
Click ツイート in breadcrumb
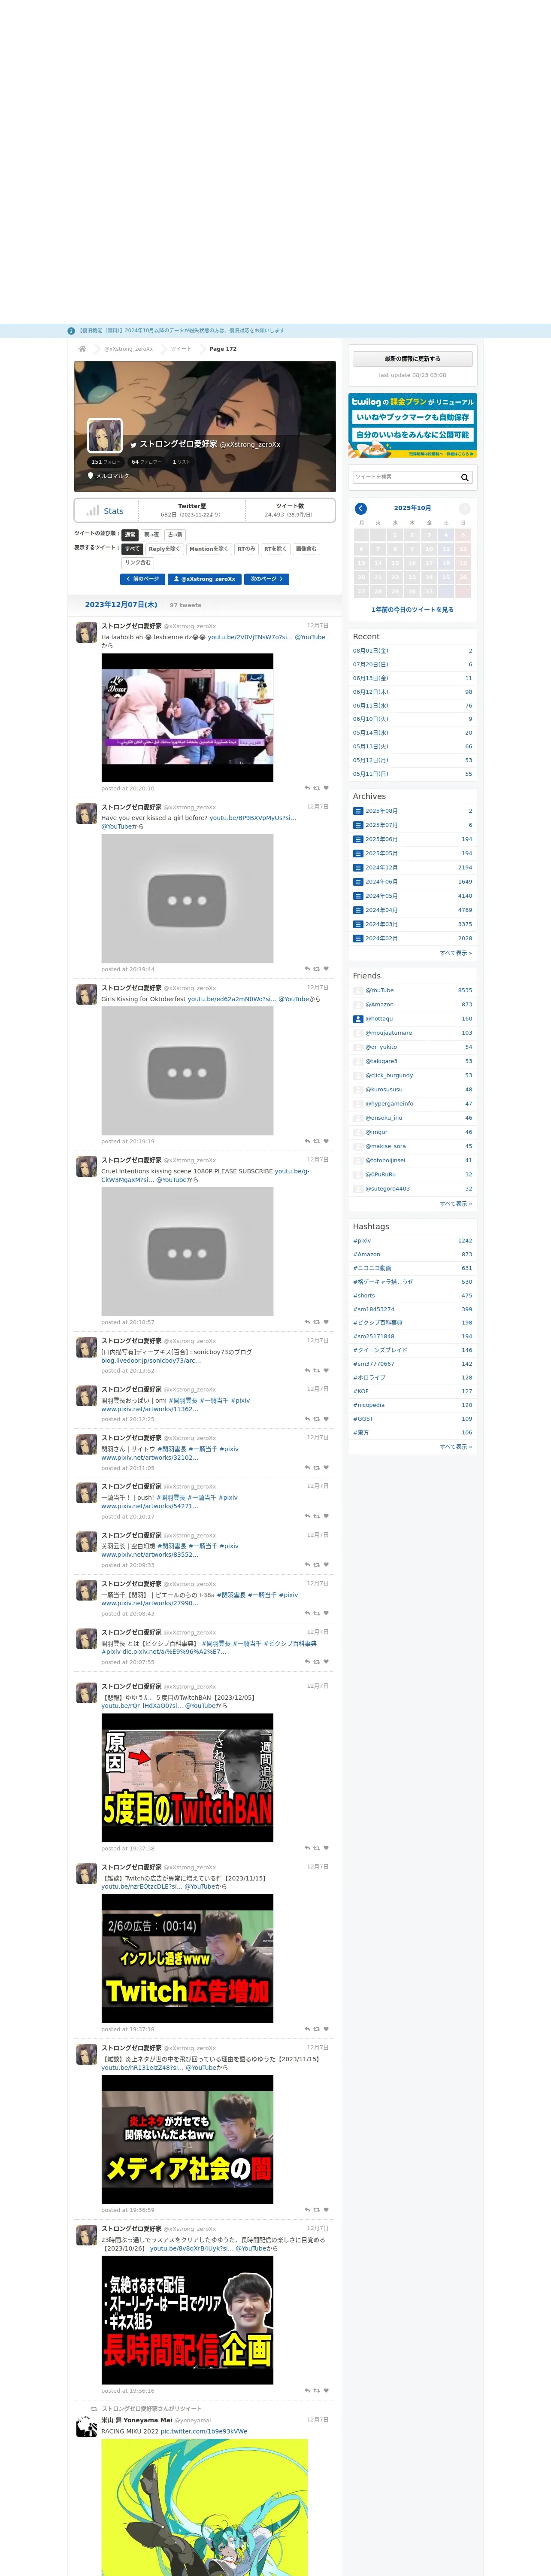[181, 349]
